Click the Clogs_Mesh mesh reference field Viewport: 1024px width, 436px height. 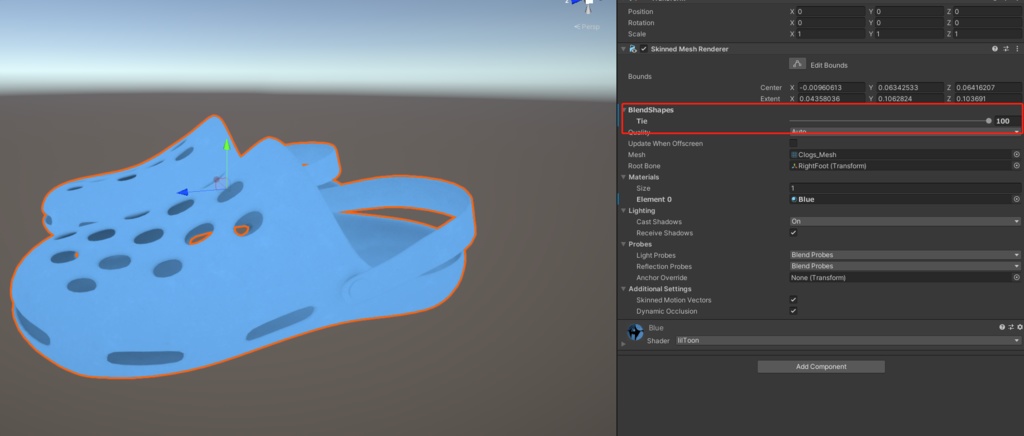coord(900,155)
